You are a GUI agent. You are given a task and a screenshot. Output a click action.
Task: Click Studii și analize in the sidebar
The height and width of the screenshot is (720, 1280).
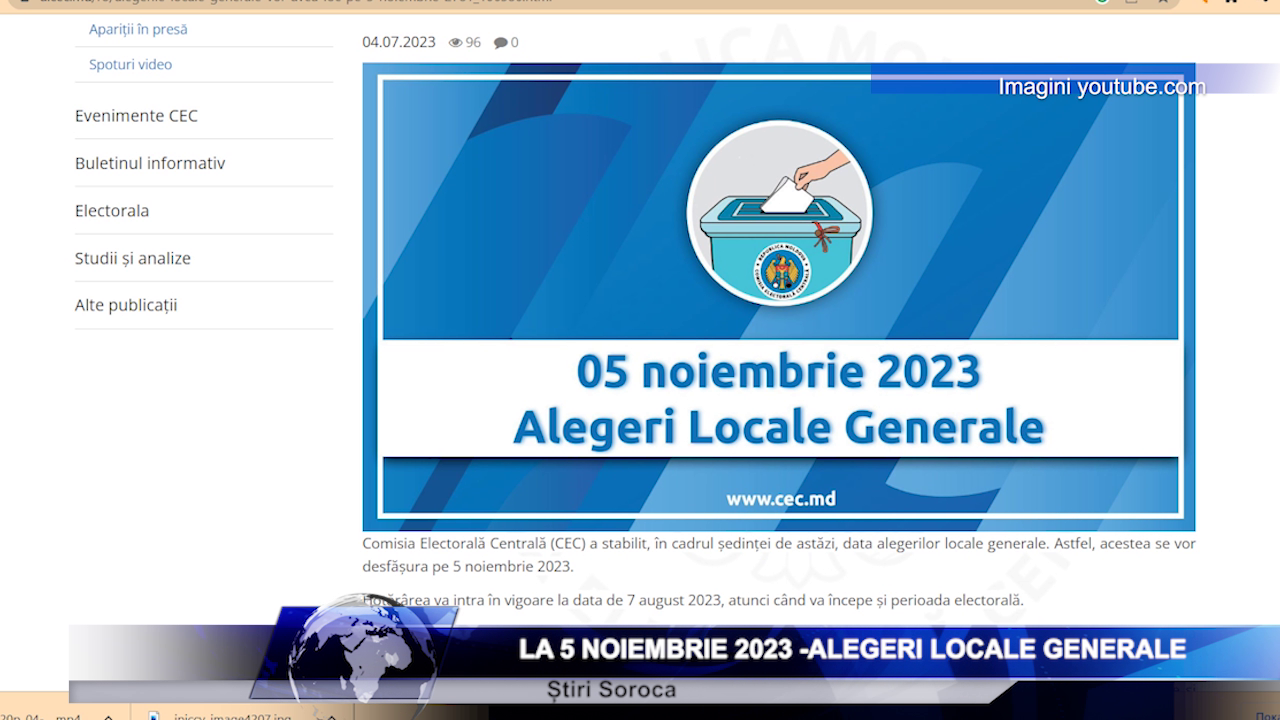132,258
